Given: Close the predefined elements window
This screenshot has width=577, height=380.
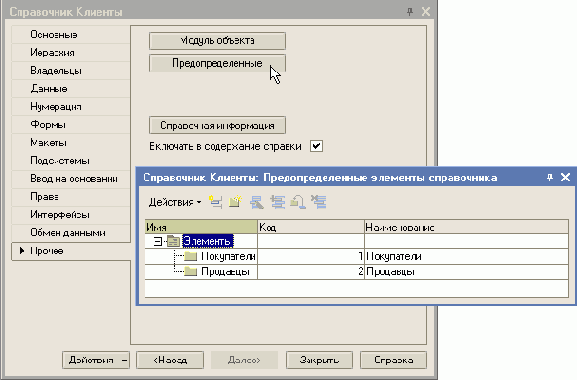Looking at the screenshot, I should pos(566,177).
